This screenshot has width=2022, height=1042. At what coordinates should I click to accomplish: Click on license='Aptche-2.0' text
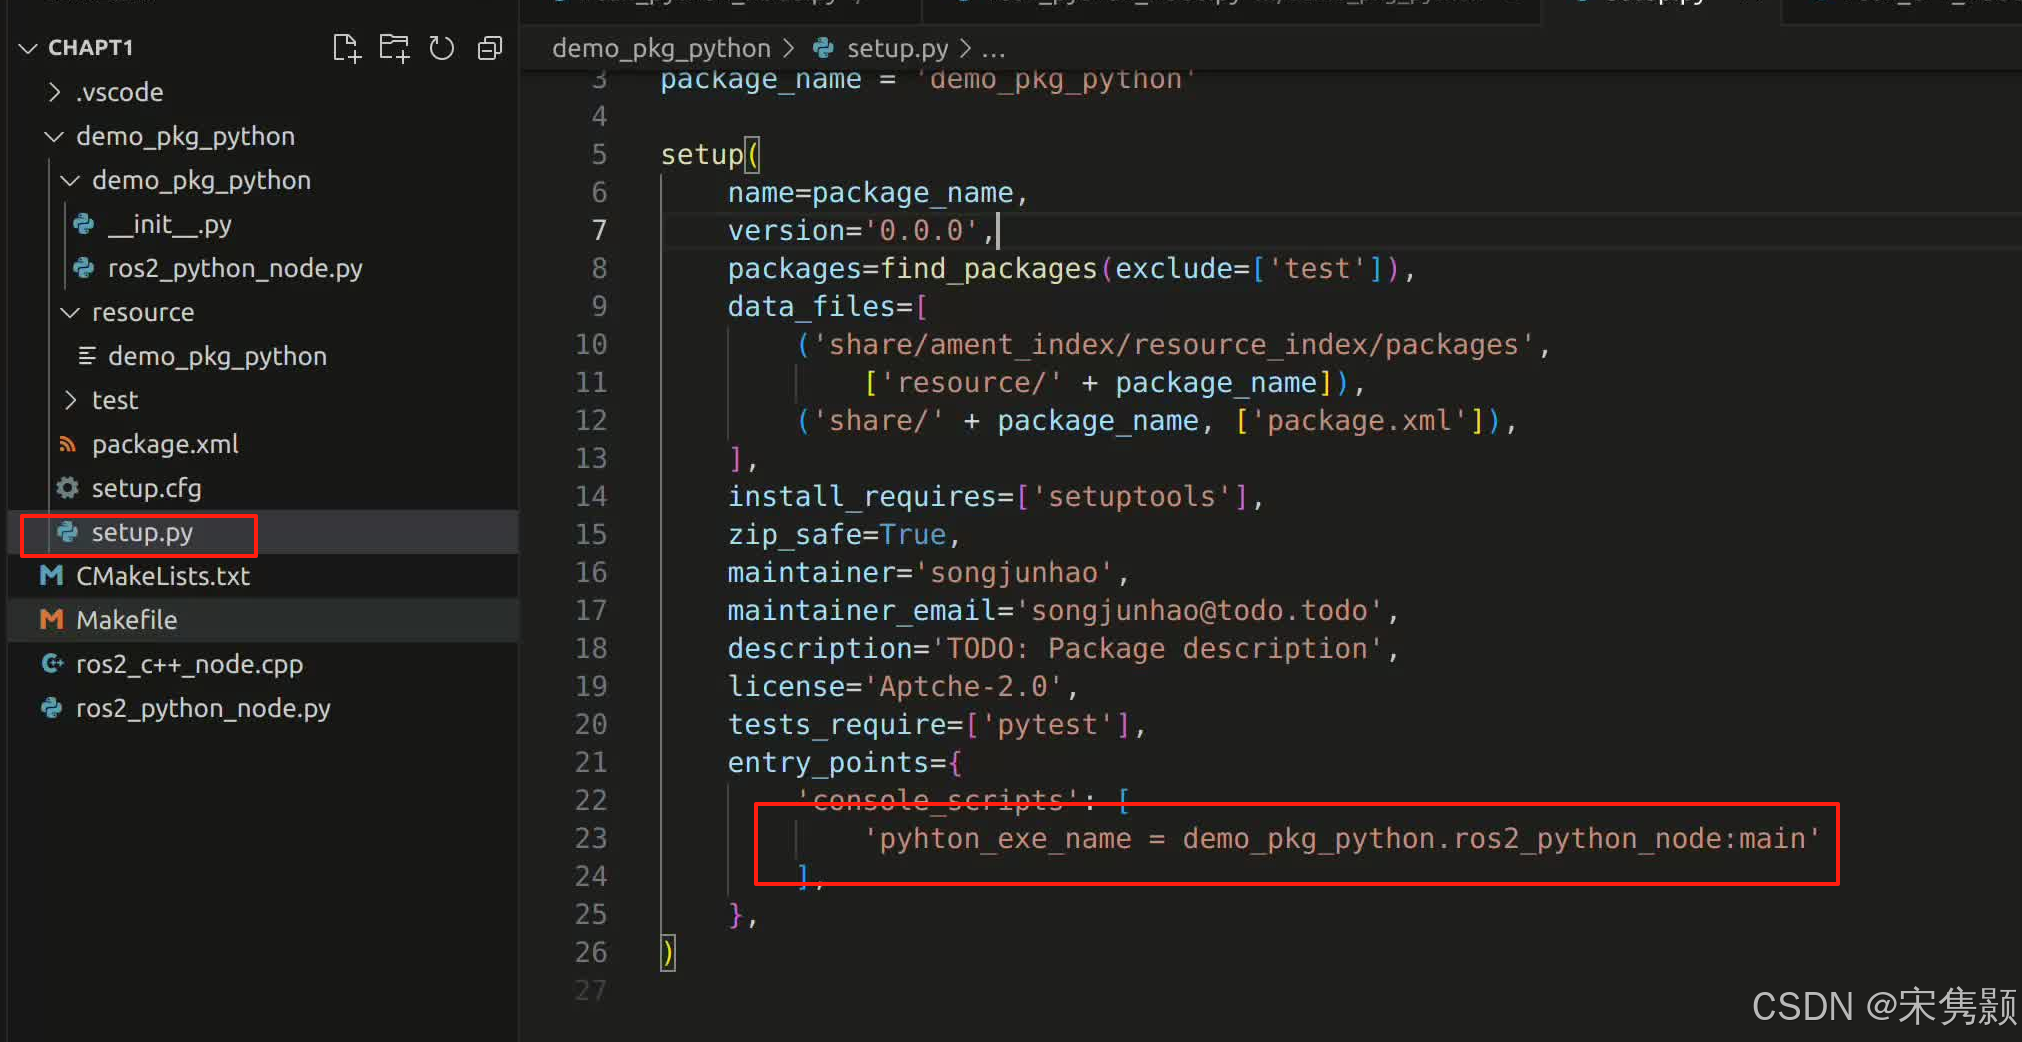click(895, 686)
